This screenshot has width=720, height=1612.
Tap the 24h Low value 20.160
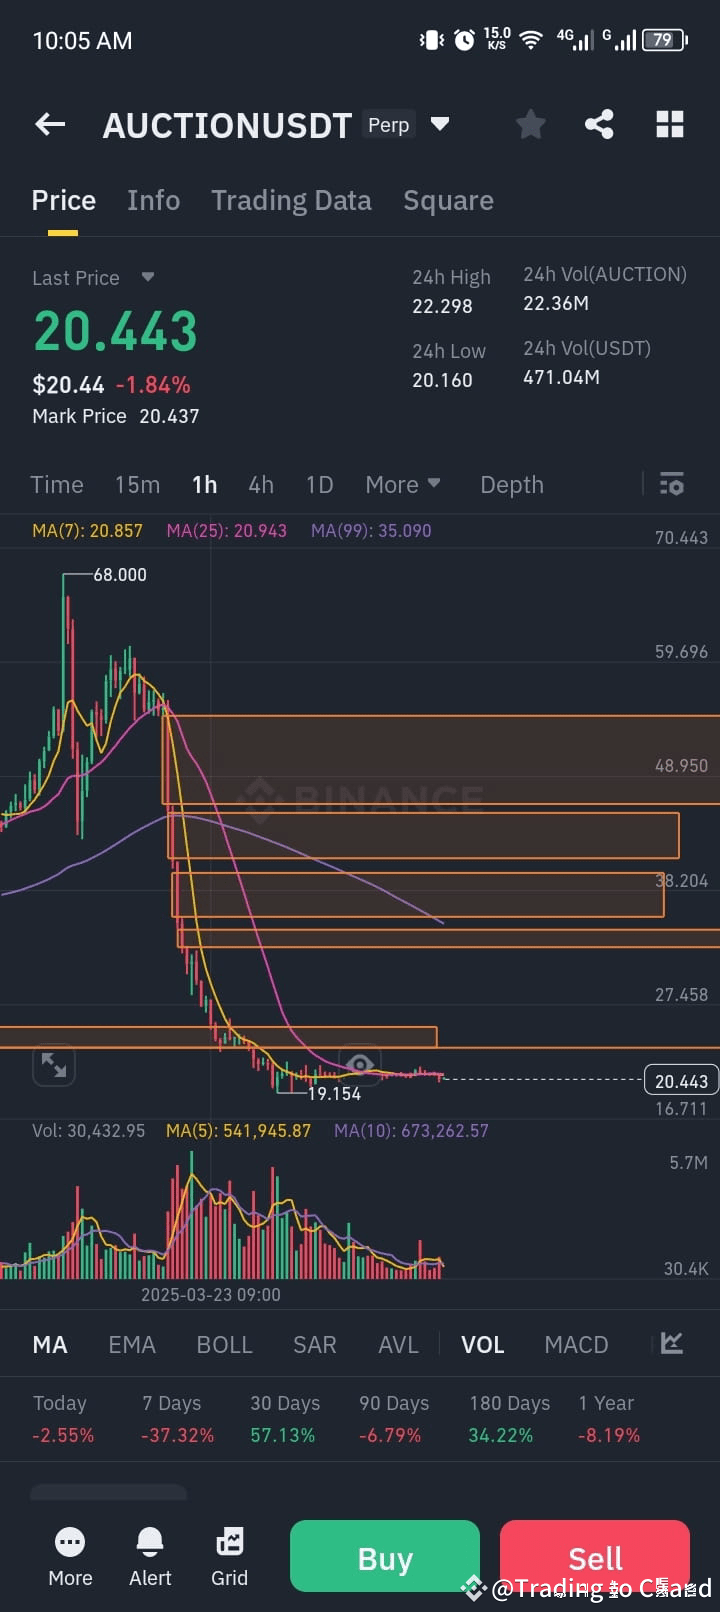coord(442,380)
